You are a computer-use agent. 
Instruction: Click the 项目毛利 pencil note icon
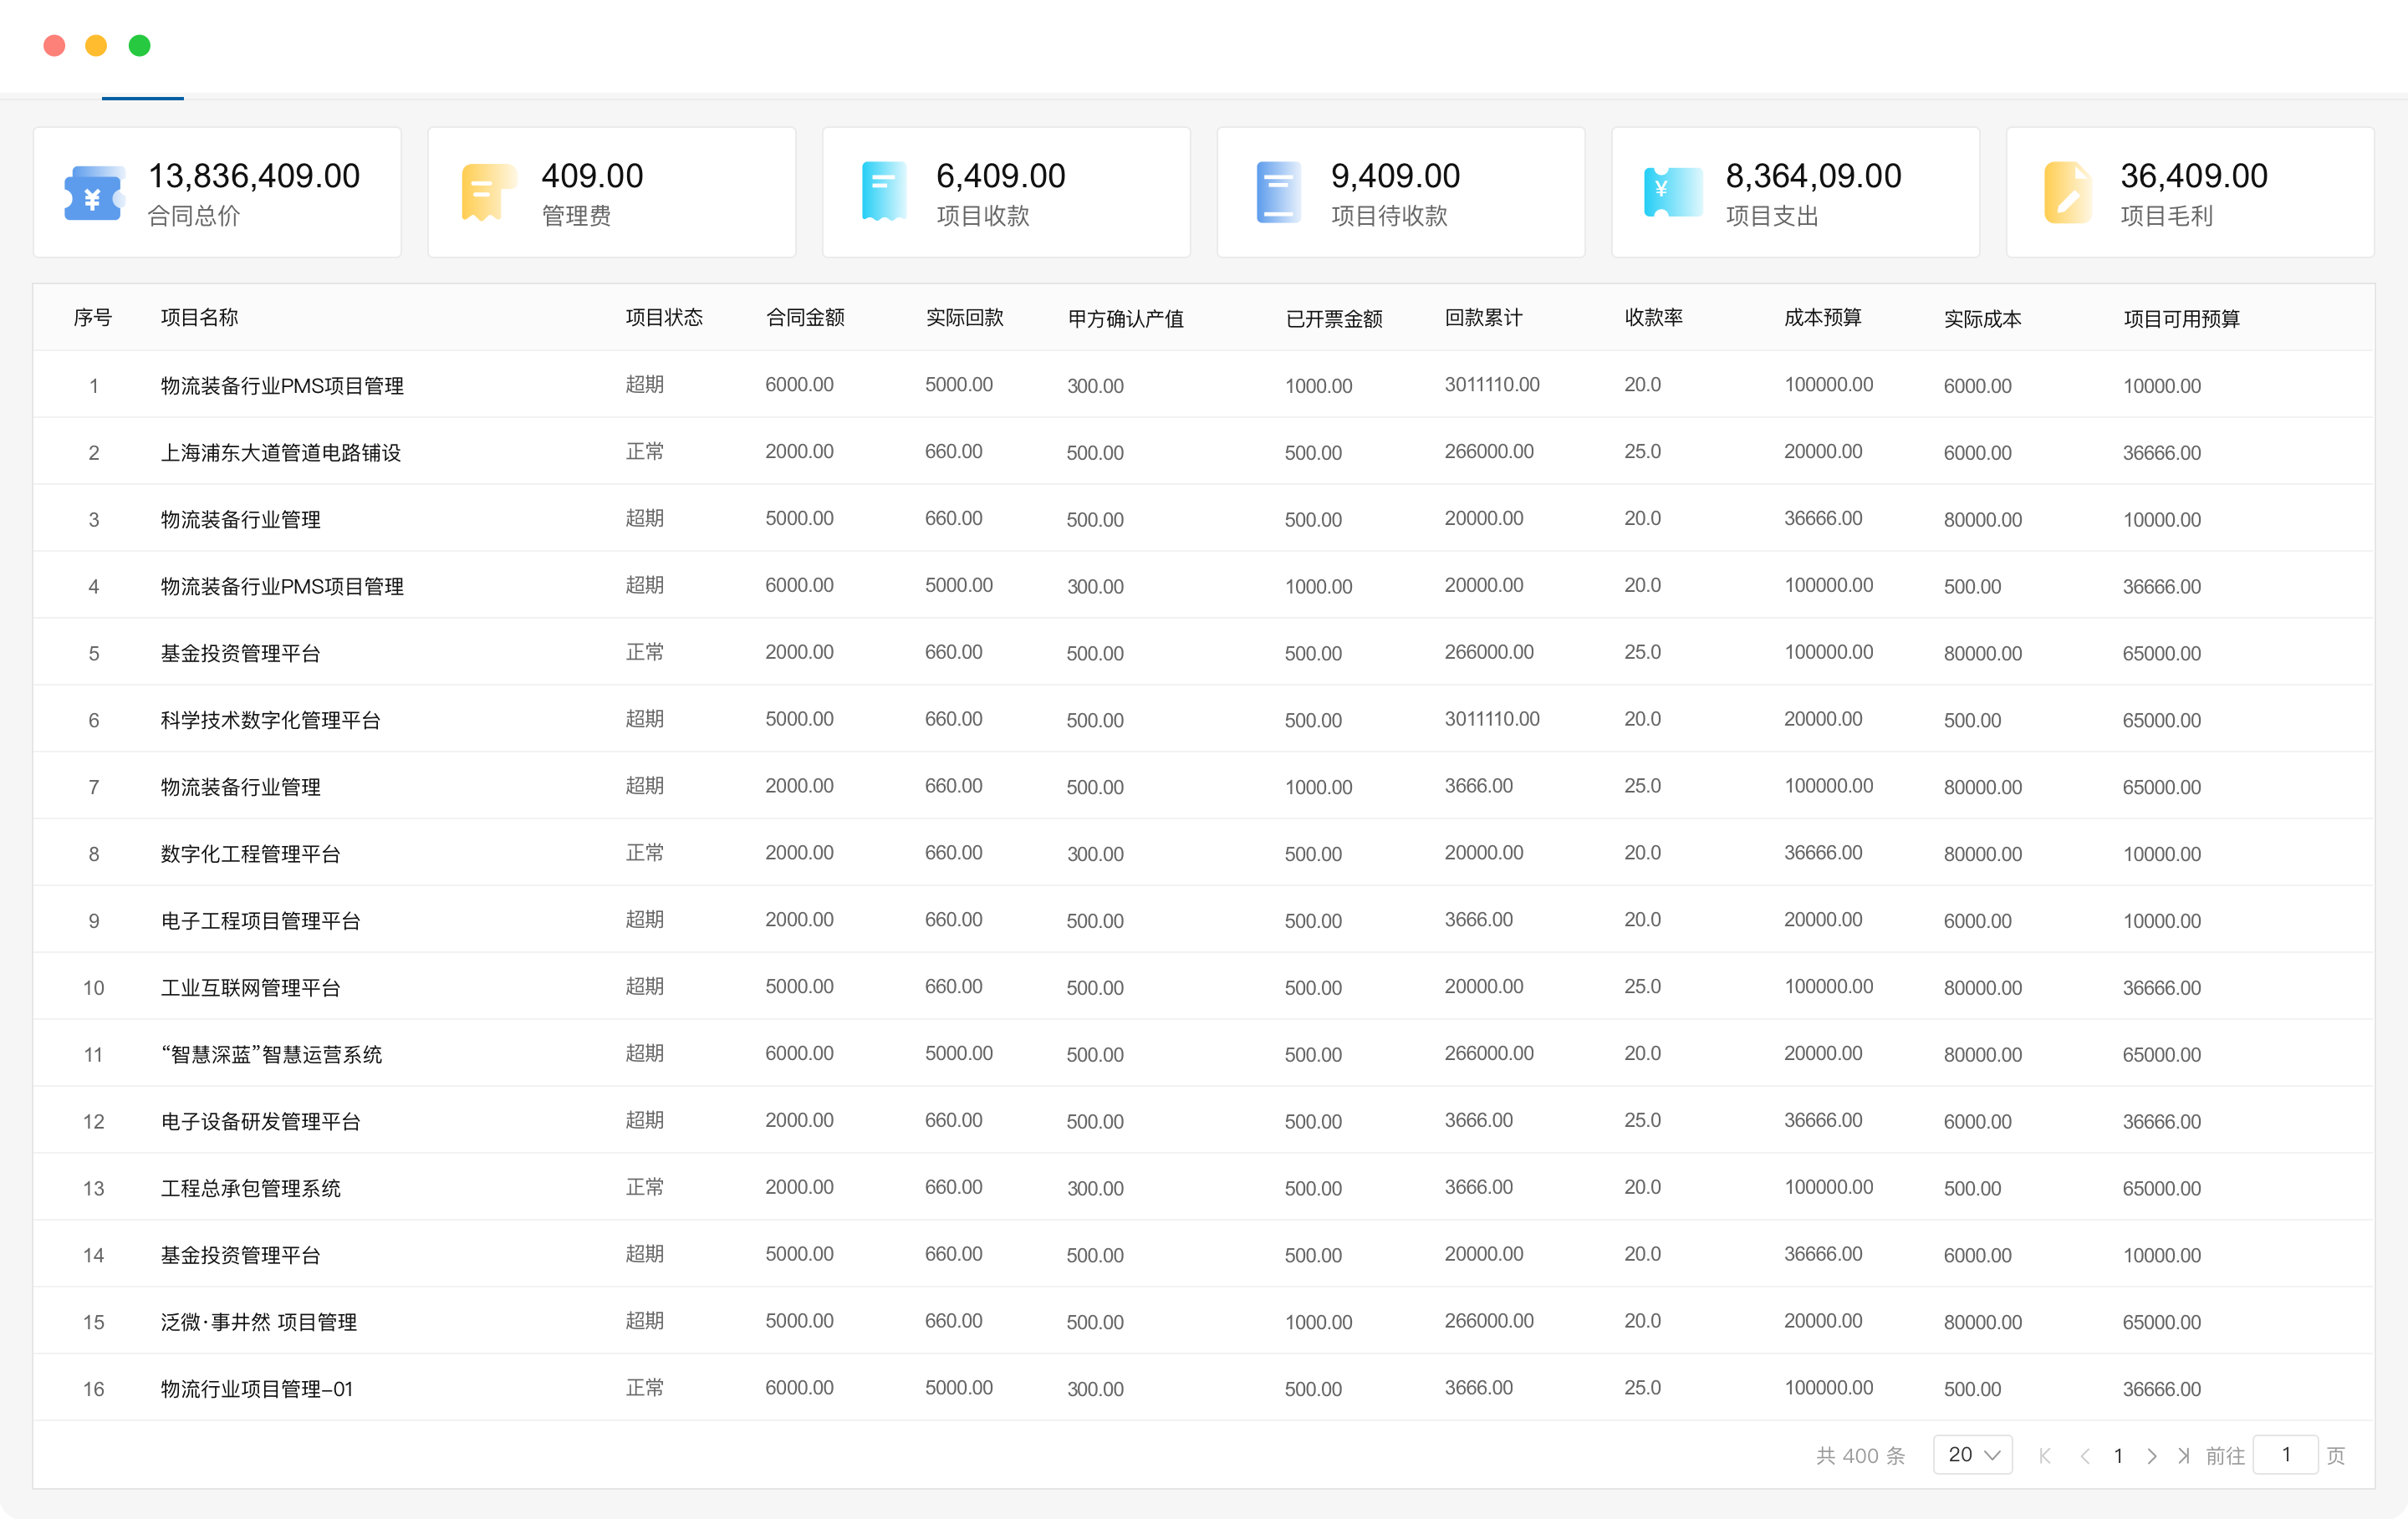2066,192
